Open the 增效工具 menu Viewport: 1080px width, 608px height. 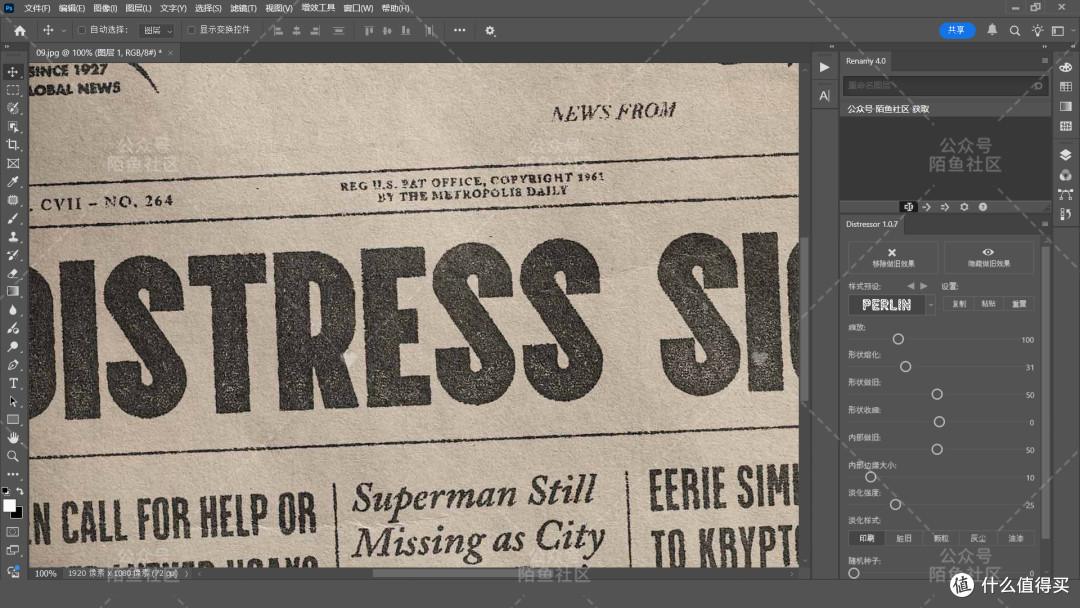318,8
